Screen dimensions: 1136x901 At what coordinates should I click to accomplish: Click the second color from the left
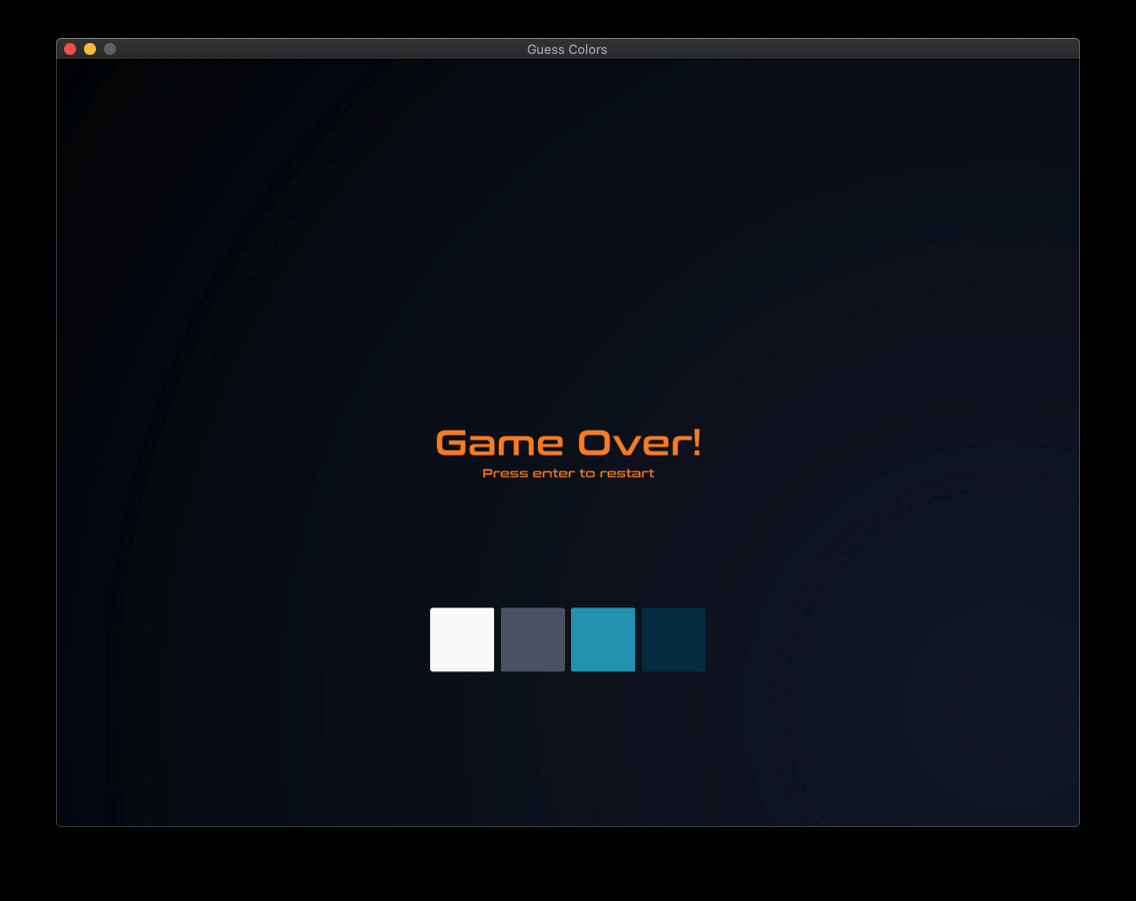(532, 639)
